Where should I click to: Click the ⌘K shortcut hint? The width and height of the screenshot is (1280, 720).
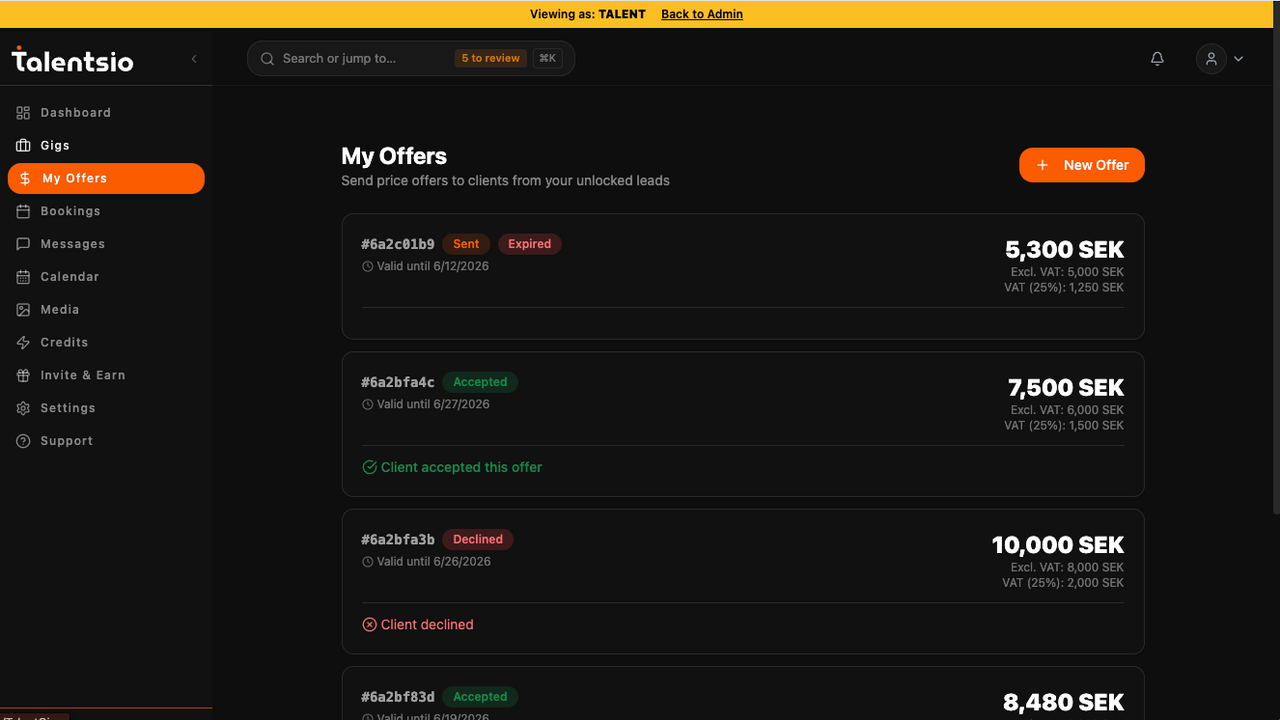click(x=547, y=59)
